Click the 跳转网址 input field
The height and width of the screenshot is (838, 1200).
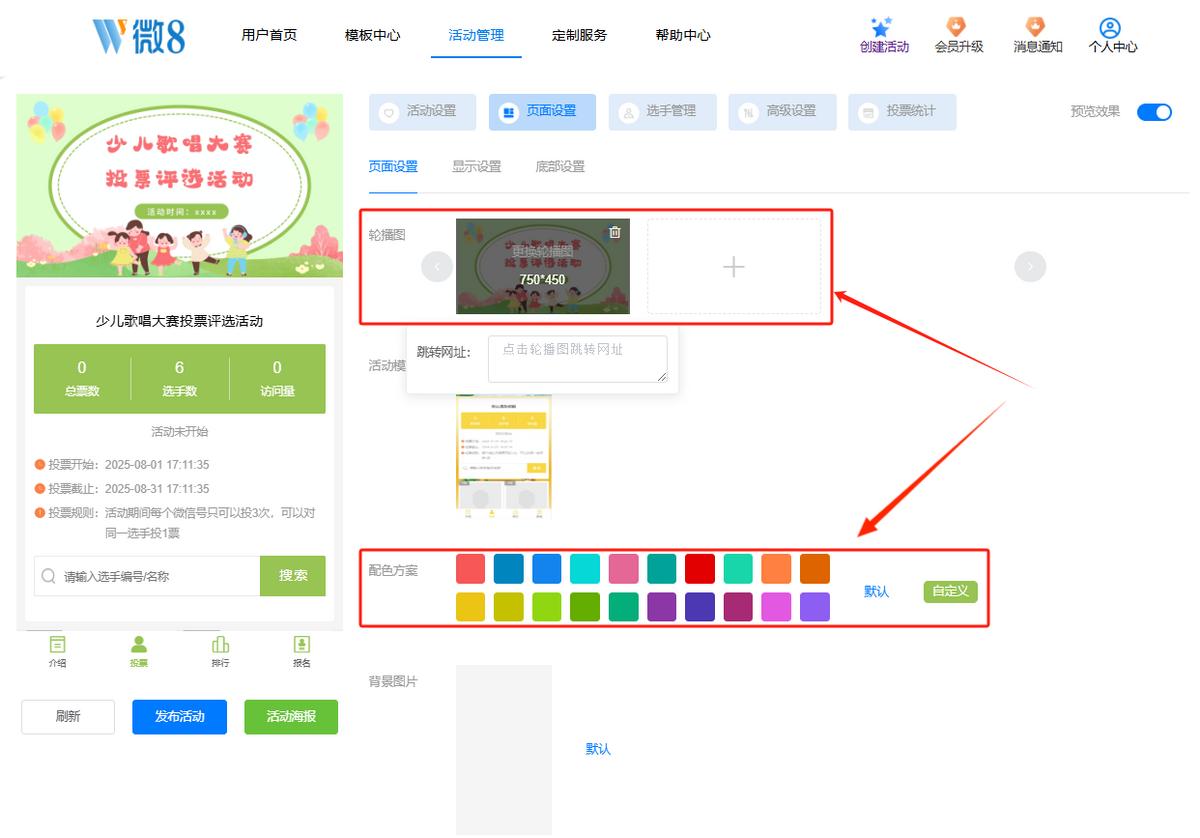click(x=578, y=359)
